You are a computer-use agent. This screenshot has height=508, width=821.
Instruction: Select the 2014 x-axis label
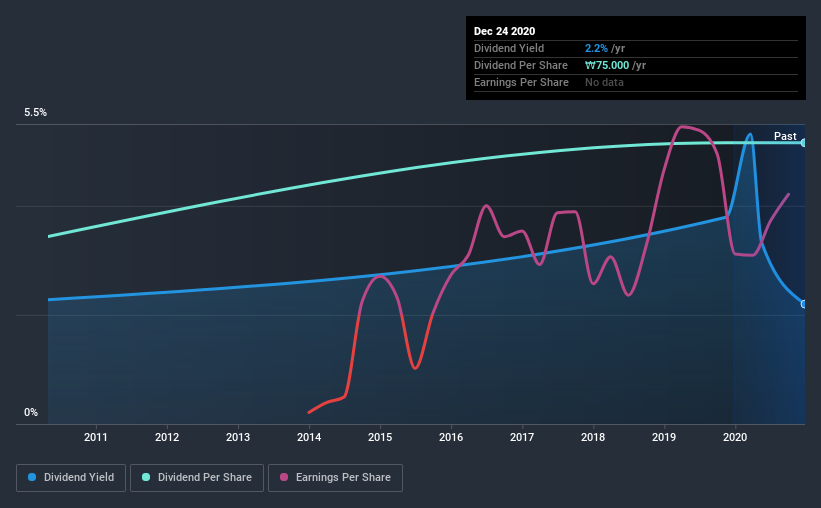309,437
